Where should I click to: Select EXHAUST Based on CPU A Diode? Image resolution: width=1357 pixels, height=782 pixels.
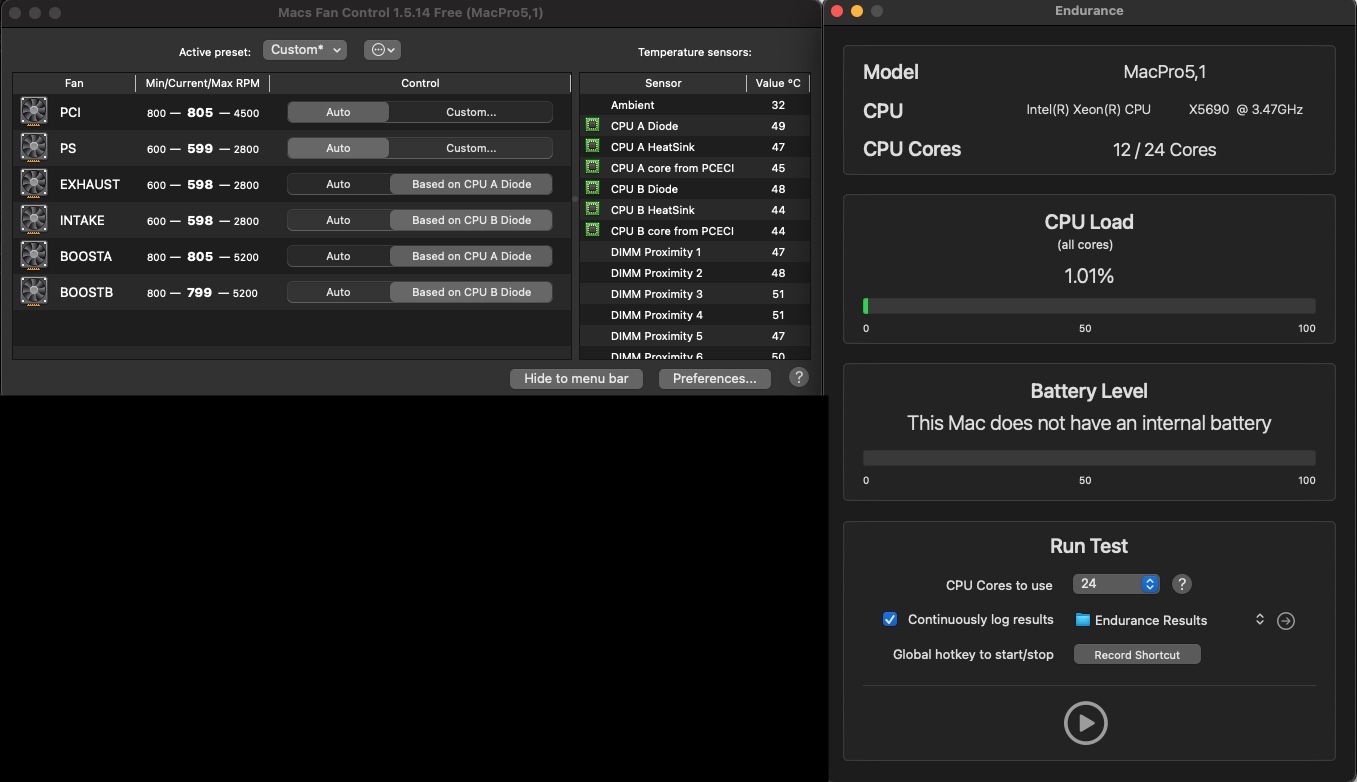coord(471,184)
